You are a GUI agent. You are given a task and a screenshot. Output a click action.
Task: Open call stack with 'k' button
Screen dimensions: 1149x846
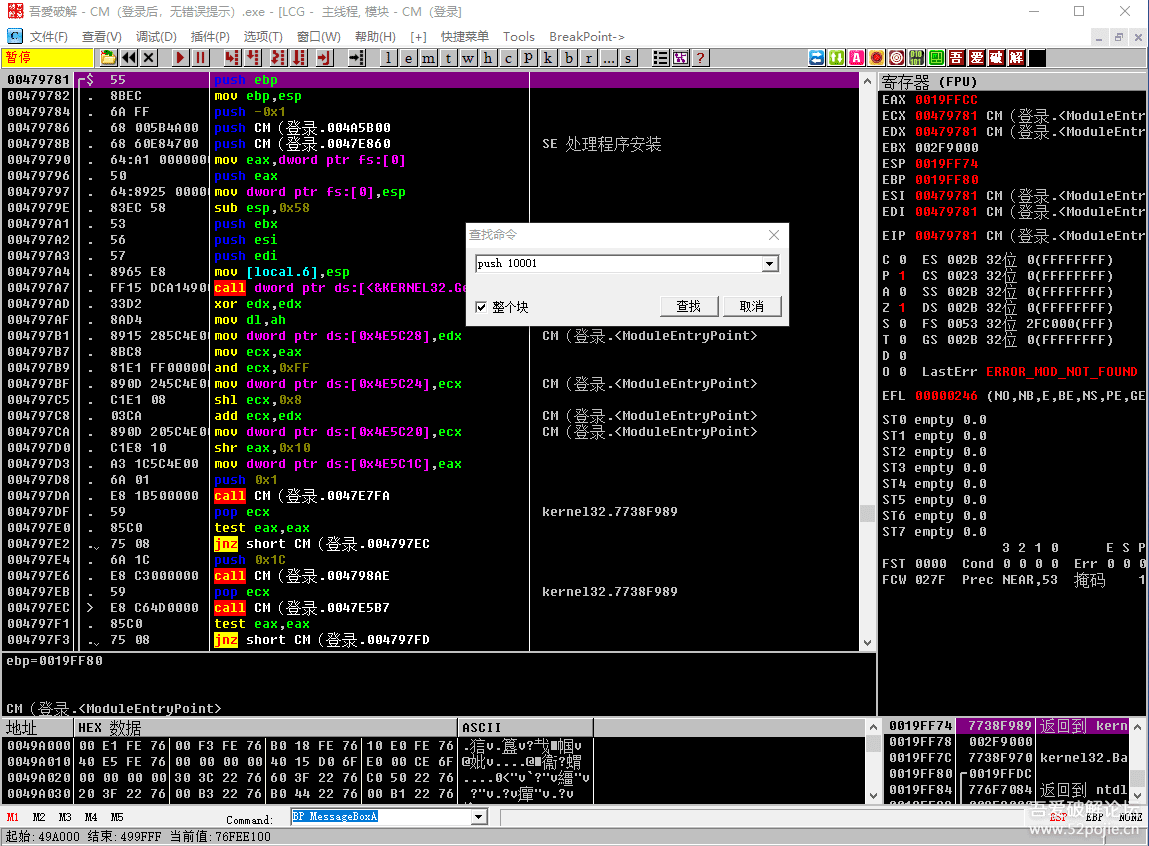click(x=548, y=58)
